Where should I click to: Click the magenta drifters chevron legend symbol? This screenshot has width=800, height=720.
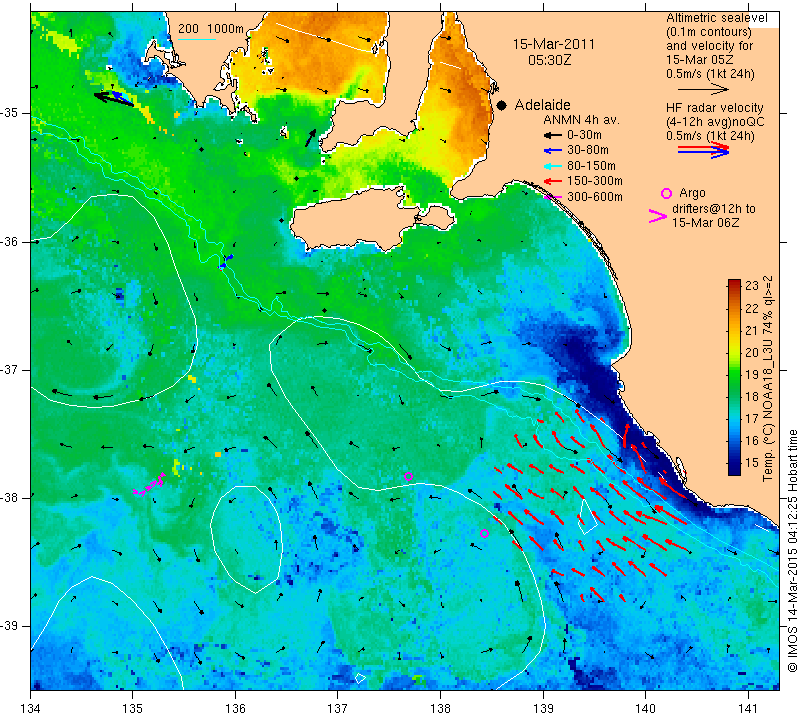click(x=658, y=216)
